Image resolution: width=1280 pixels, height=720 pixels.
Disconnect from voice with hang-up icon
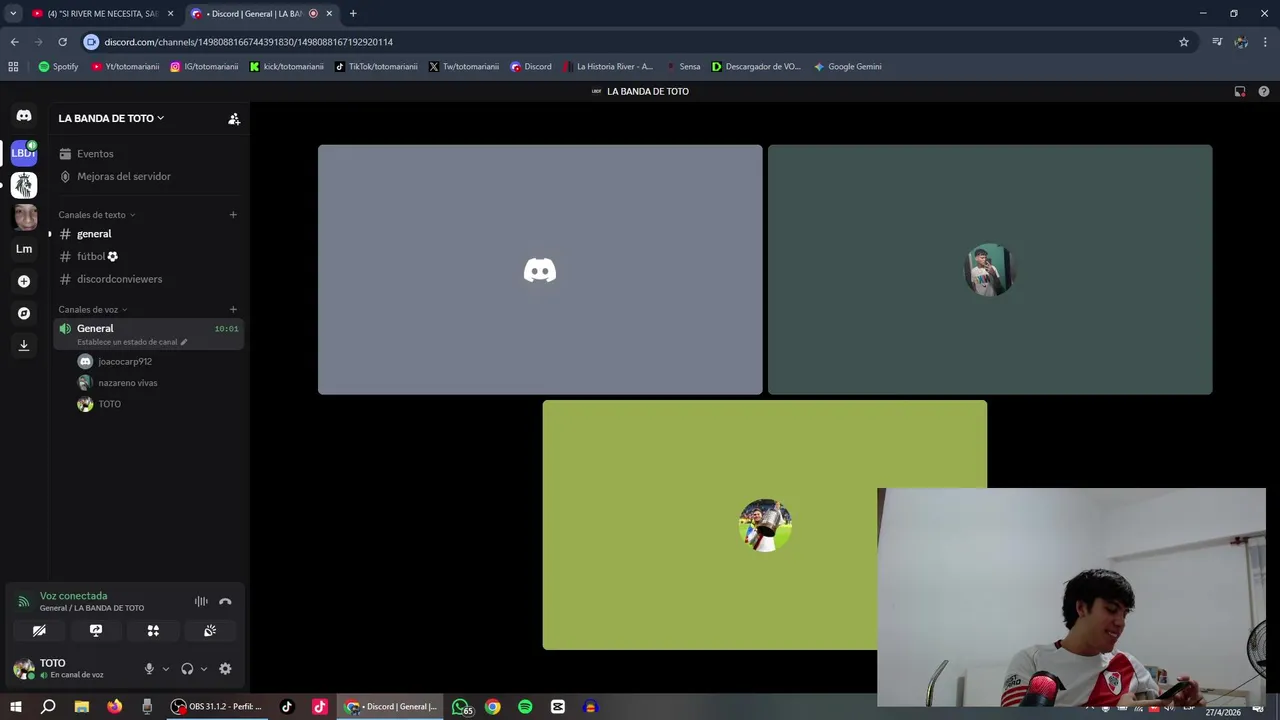[x=225, y=601]
